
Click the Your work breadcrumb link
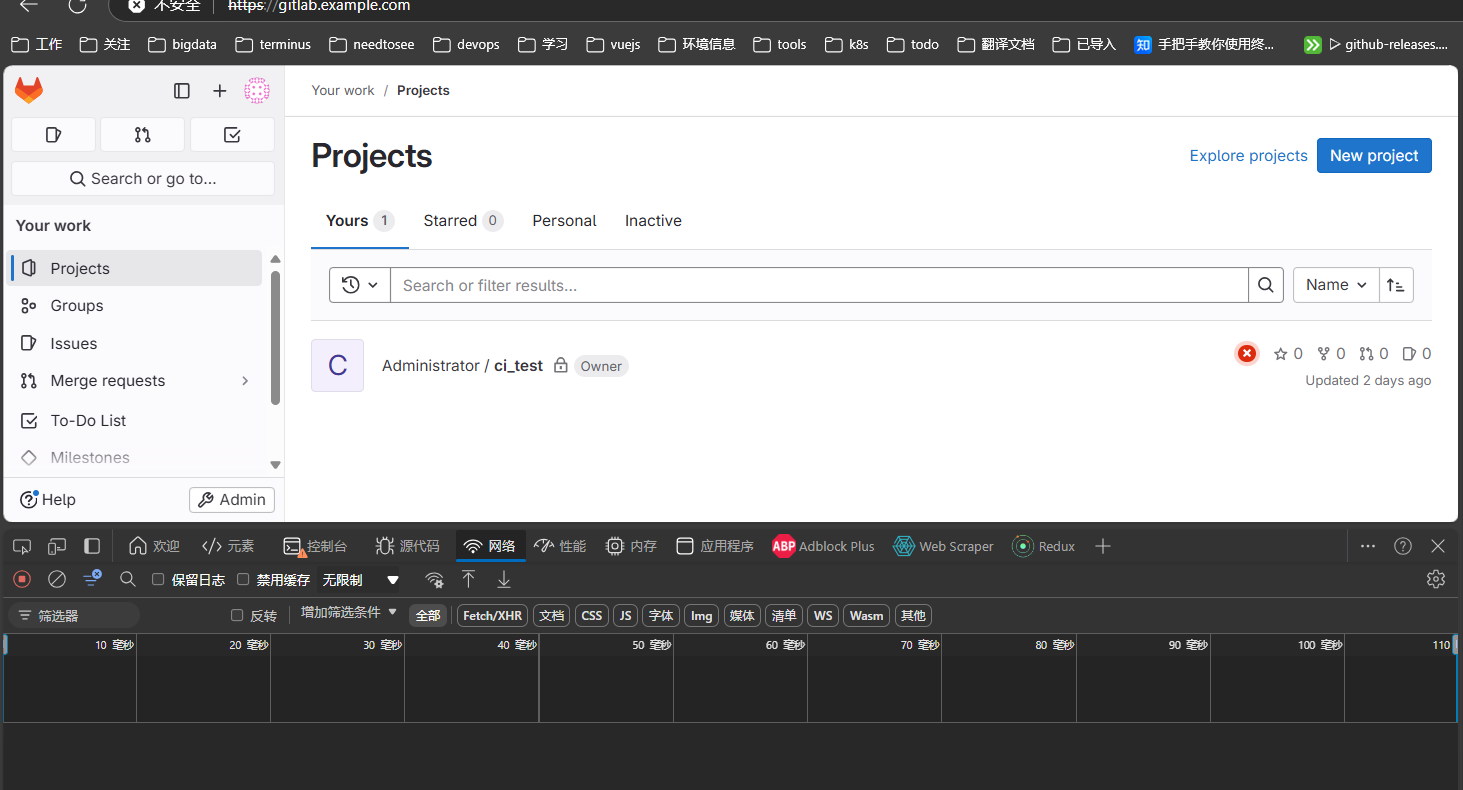(x=343, y=90)
